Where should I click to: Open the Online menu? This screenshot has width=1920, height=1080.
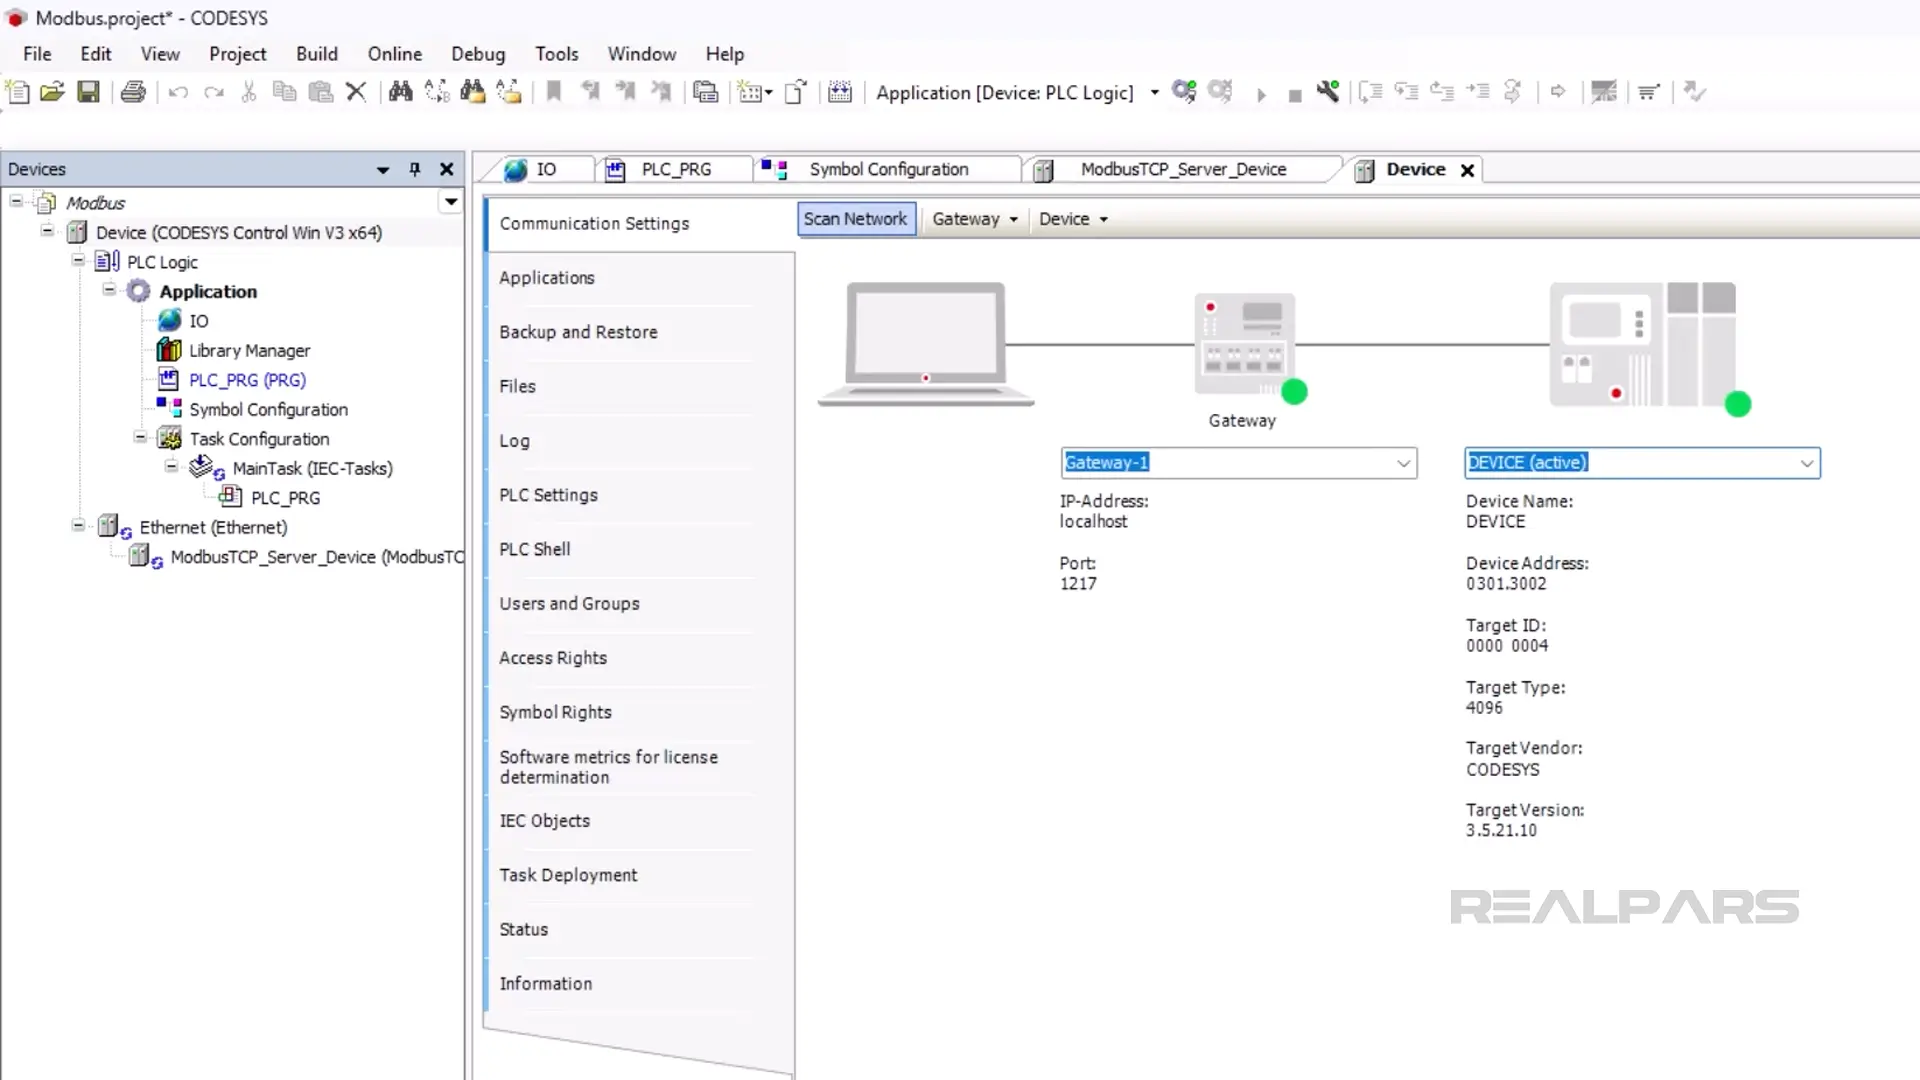pyautogui.click(x=394, y=54)
